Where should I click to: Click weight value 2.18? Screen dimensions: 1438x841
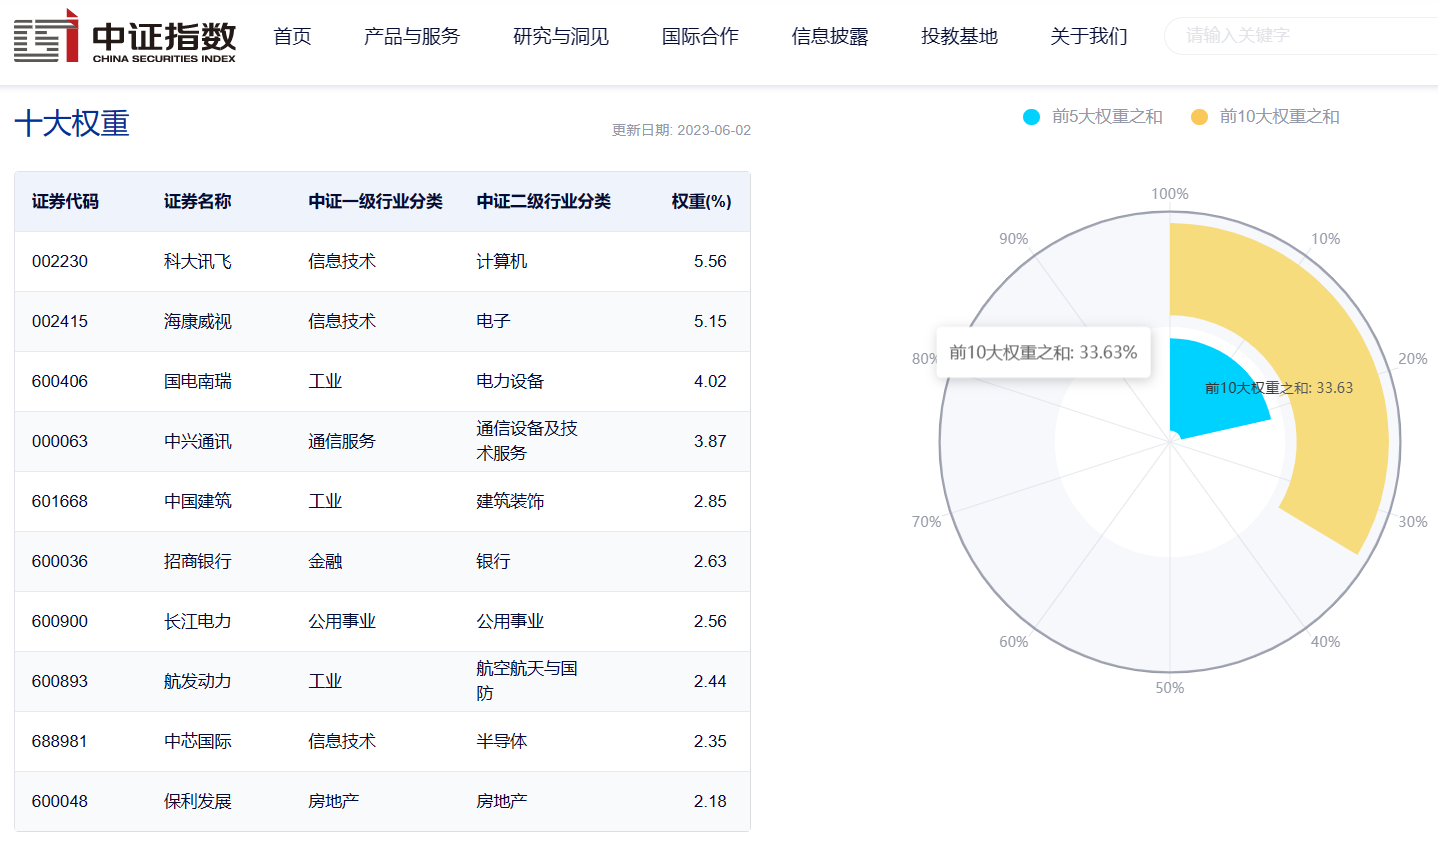coord(710,802)
